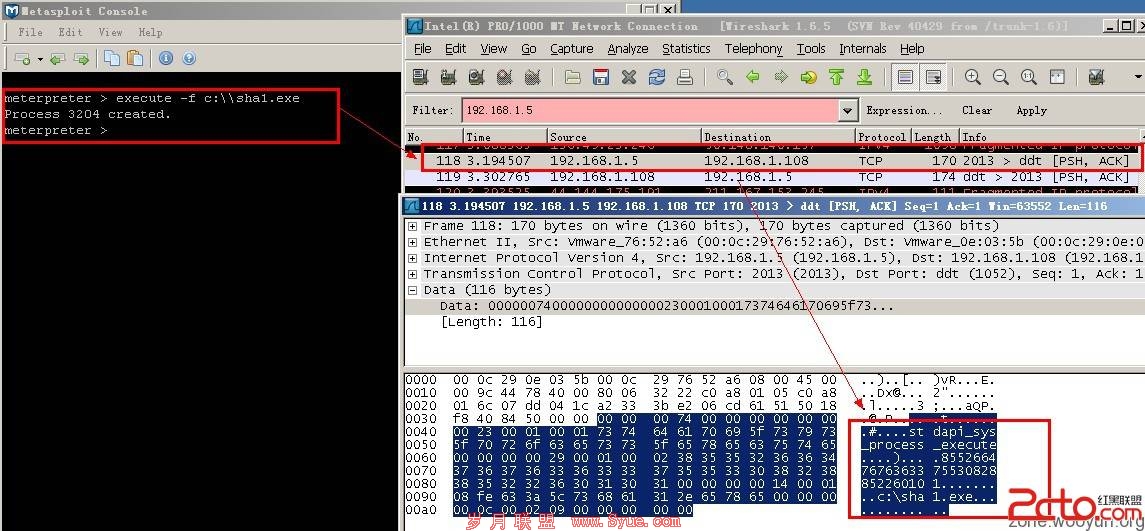This screenshot has height=531, width=1145.
Task: Sort packets by the Source column header
Action: point(624,137)
